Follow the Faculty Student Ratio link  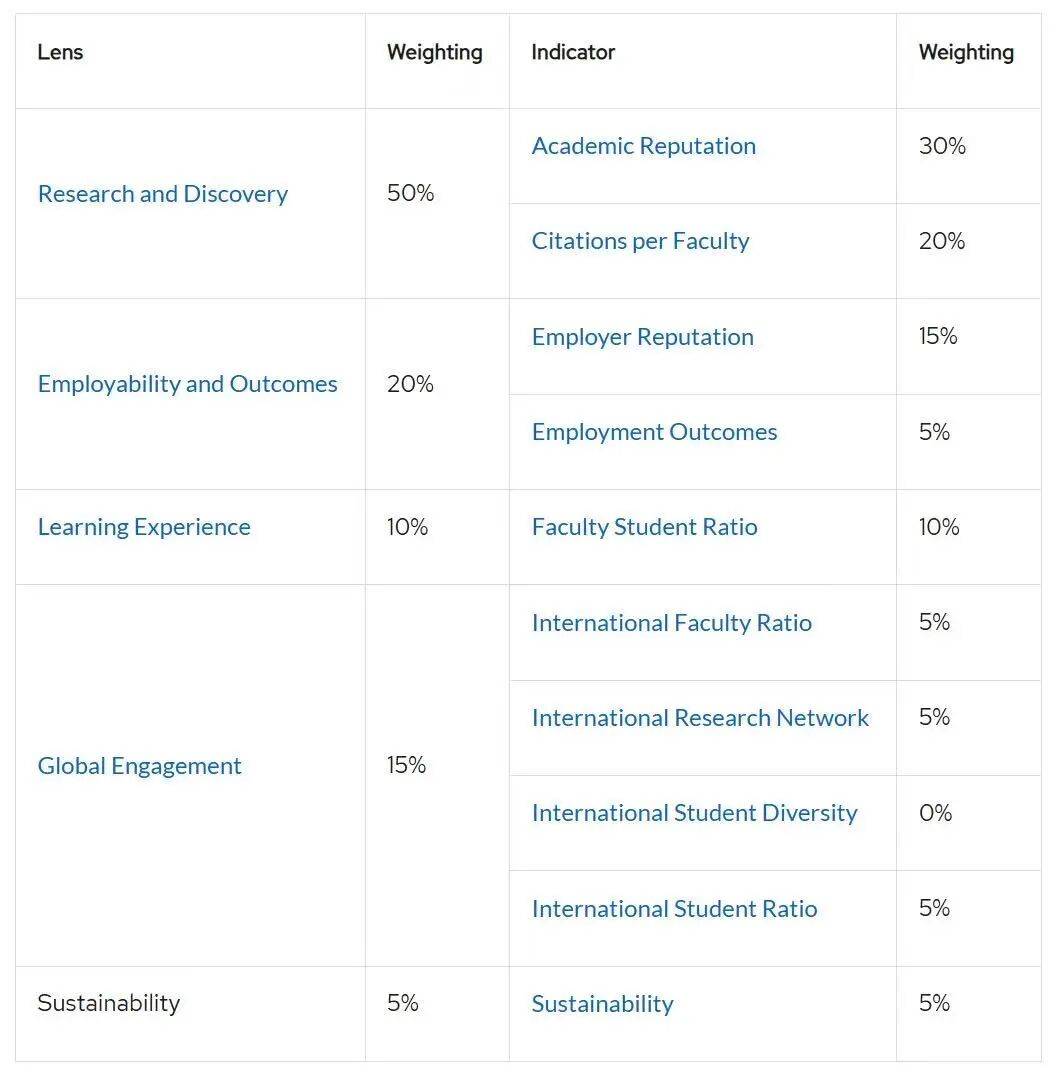[644, 527]
